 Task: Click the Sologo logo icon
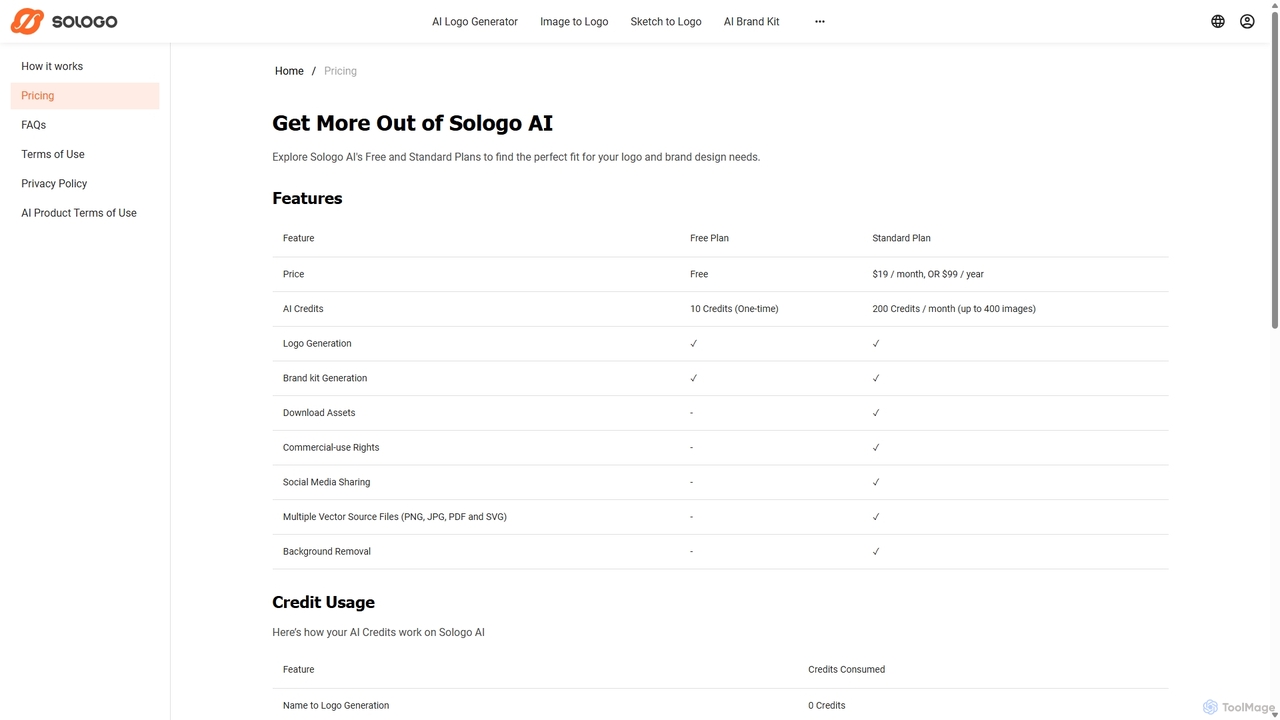(27, 21)
